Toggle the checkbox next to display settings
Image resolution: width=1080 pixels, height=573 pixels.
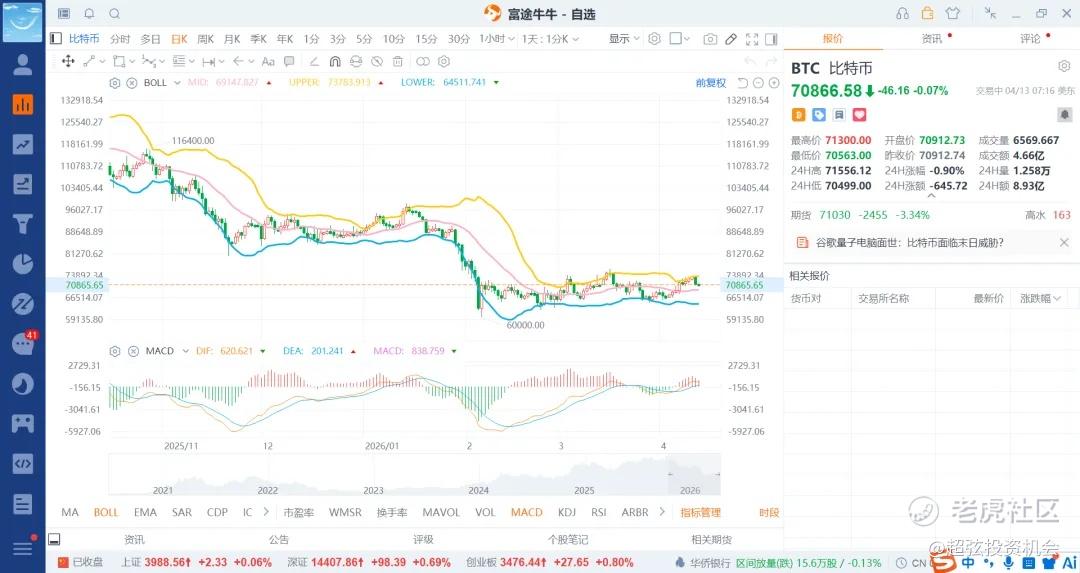coord(676,39)
